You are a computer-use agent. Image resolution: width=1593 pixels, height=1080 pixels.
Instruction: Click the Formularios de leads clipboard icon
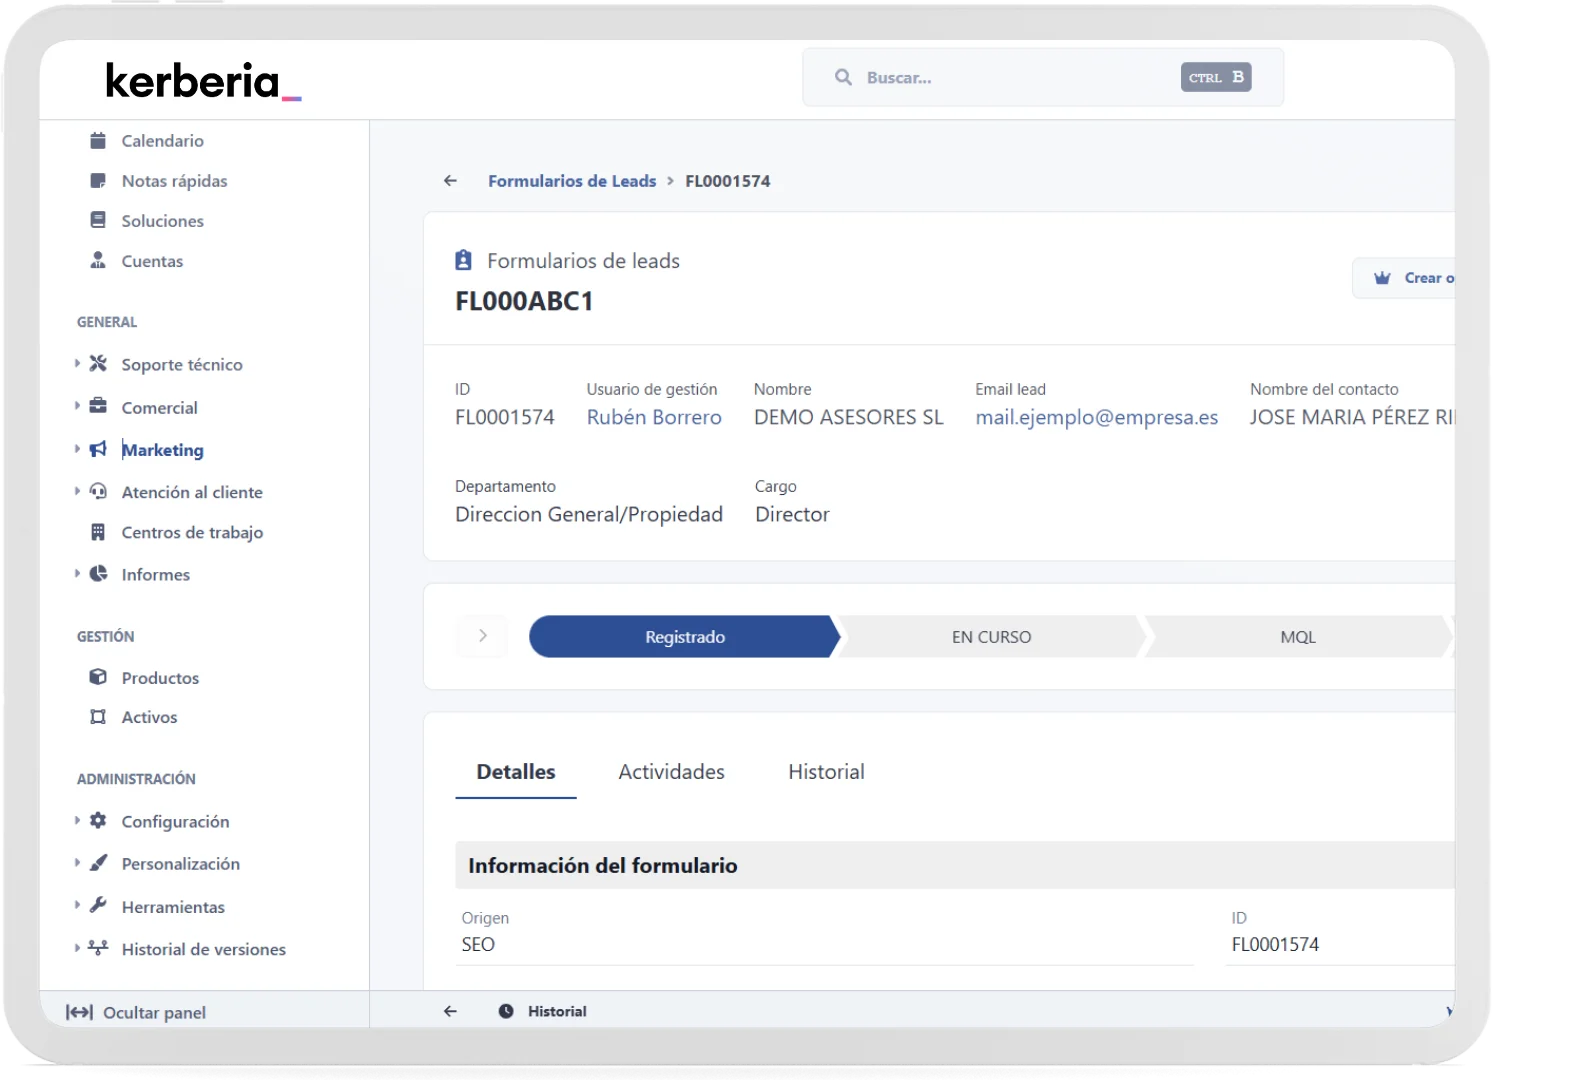click(x=463, y=260)
